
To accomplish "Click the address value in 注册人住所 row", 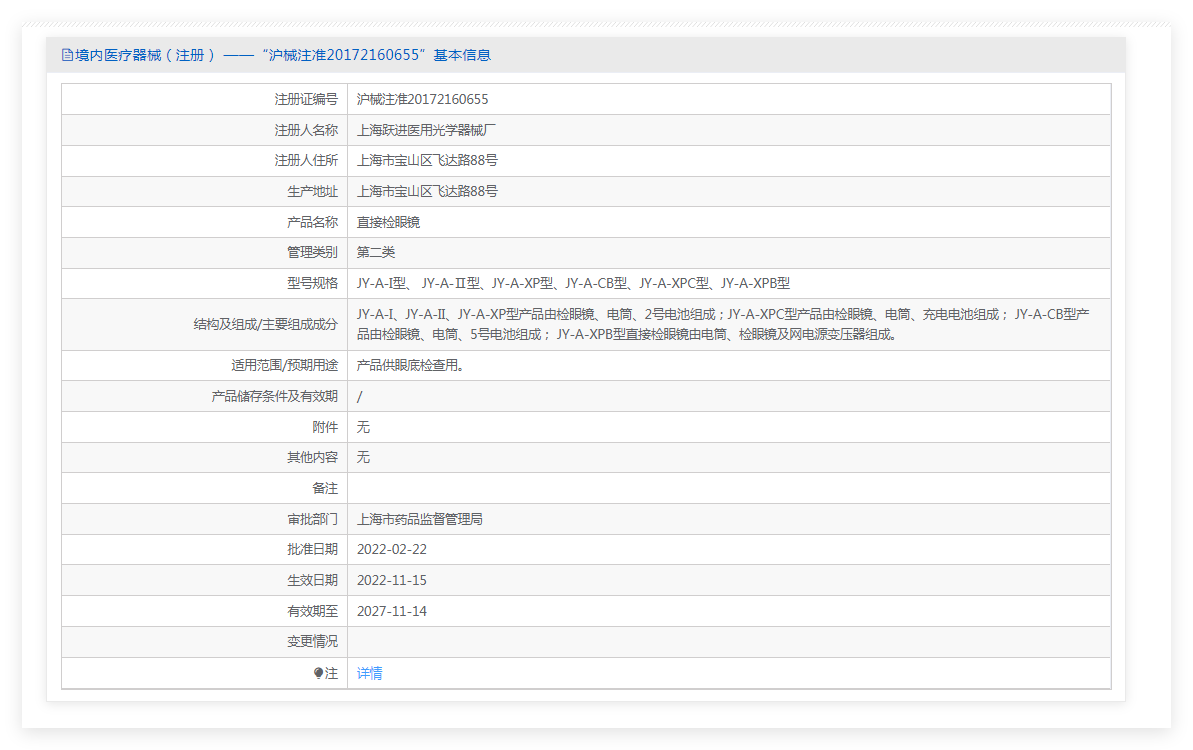I will pyautogui.click(x=427, y=160).
